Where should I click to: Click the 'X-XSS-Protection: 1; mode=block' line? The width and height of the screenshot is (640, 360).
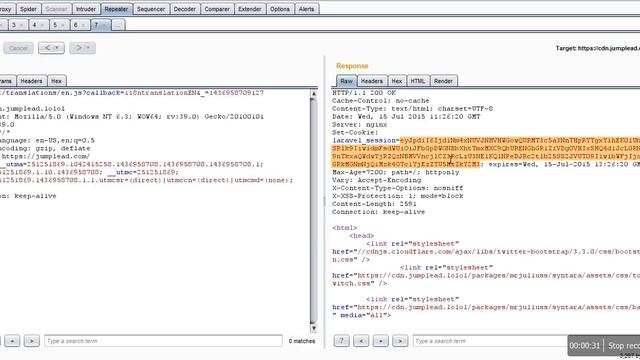(x=398, y=196)
